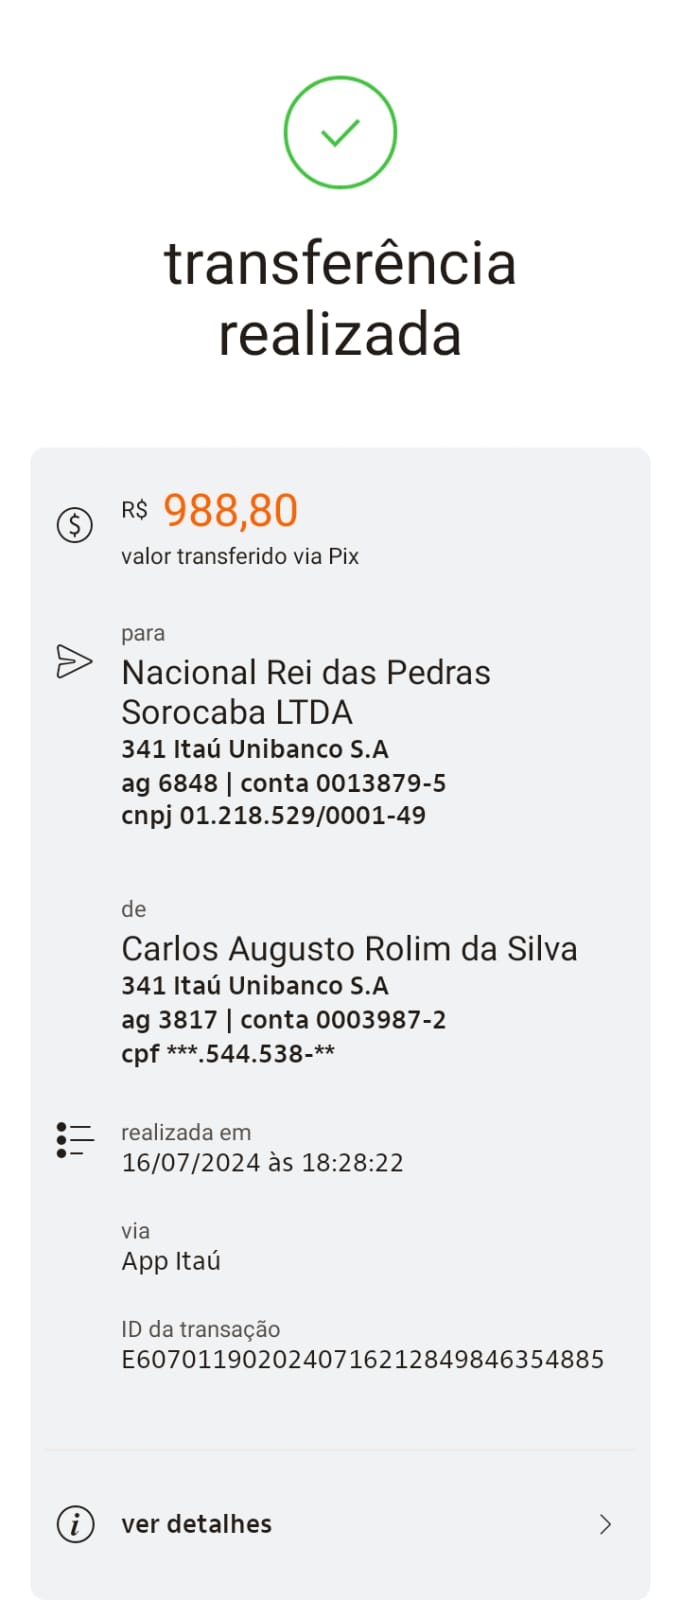Open the R$ 988,80 amount details
The image size is (681, 1600).
(230, 510)
